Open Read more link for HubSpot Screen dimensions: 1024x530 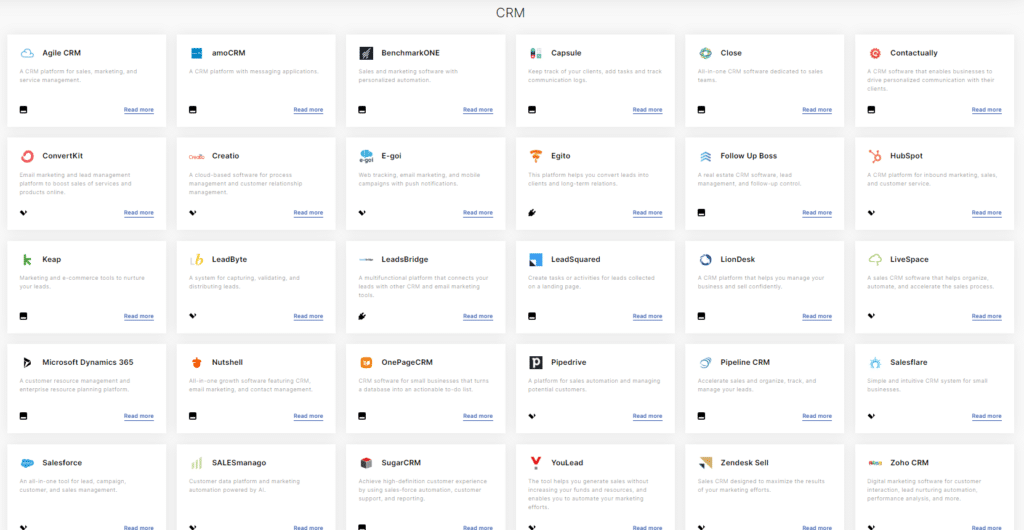tap(986, 213)
